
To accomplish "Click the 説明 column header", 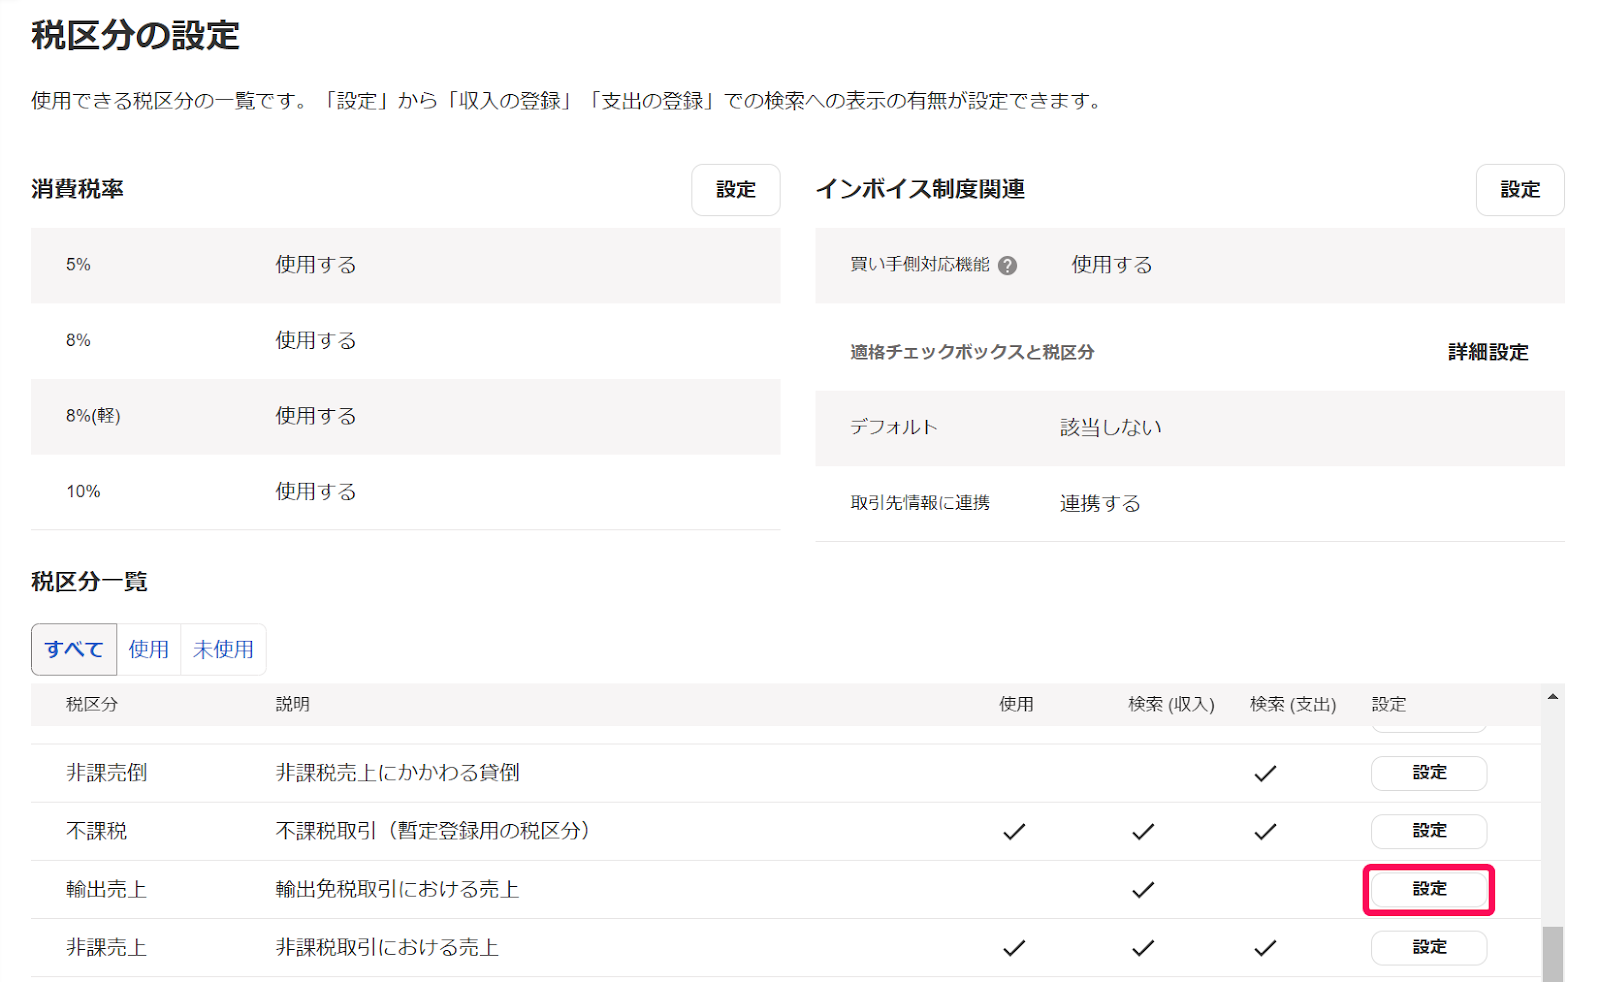I will click(x=292, y=704).
